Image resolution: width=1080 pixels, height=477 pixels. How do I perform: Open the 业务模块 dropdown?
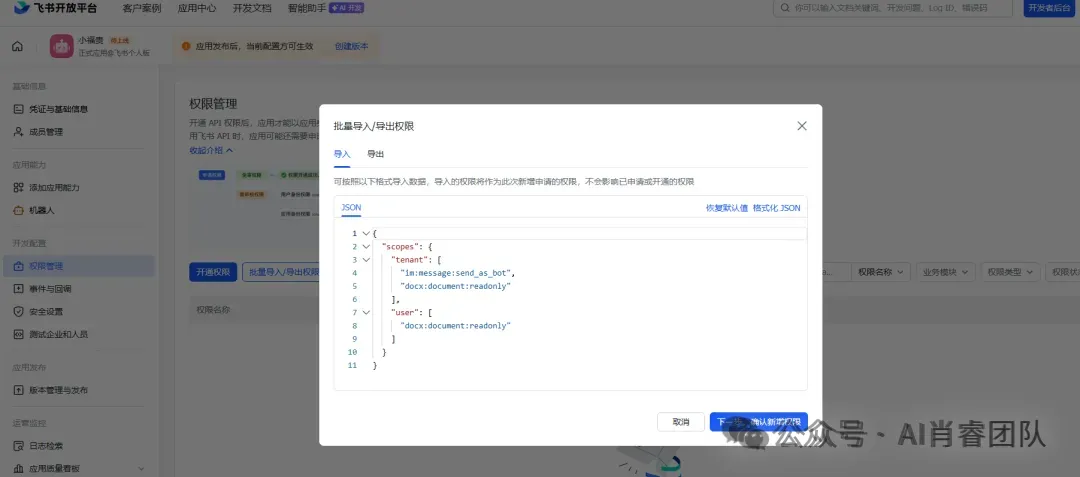click(x=945, y=272)
